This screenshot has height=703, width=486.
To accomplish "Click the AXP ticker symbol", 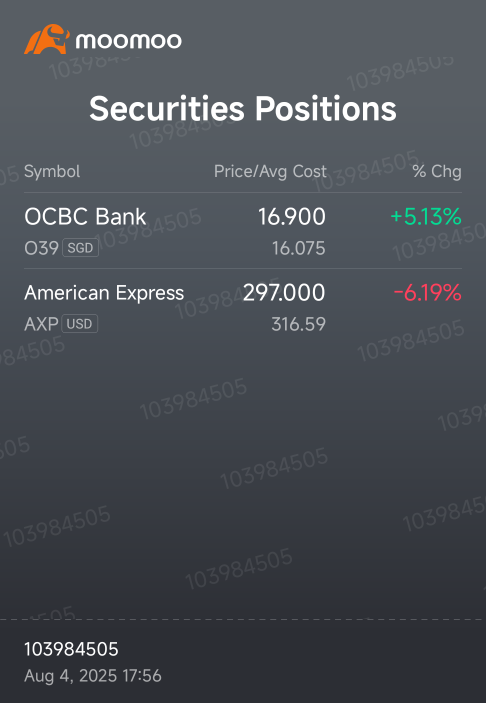I will coord(41,324).
